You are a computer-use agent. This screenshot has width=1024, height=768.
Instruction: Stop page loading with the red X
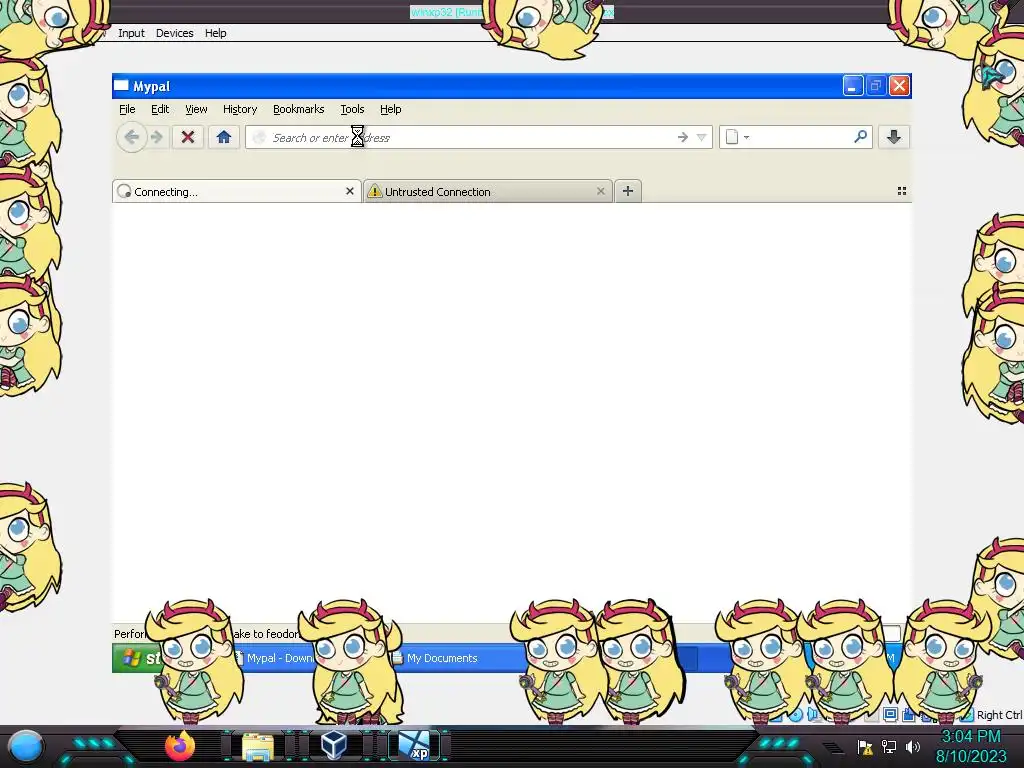[x=188, y=137]
